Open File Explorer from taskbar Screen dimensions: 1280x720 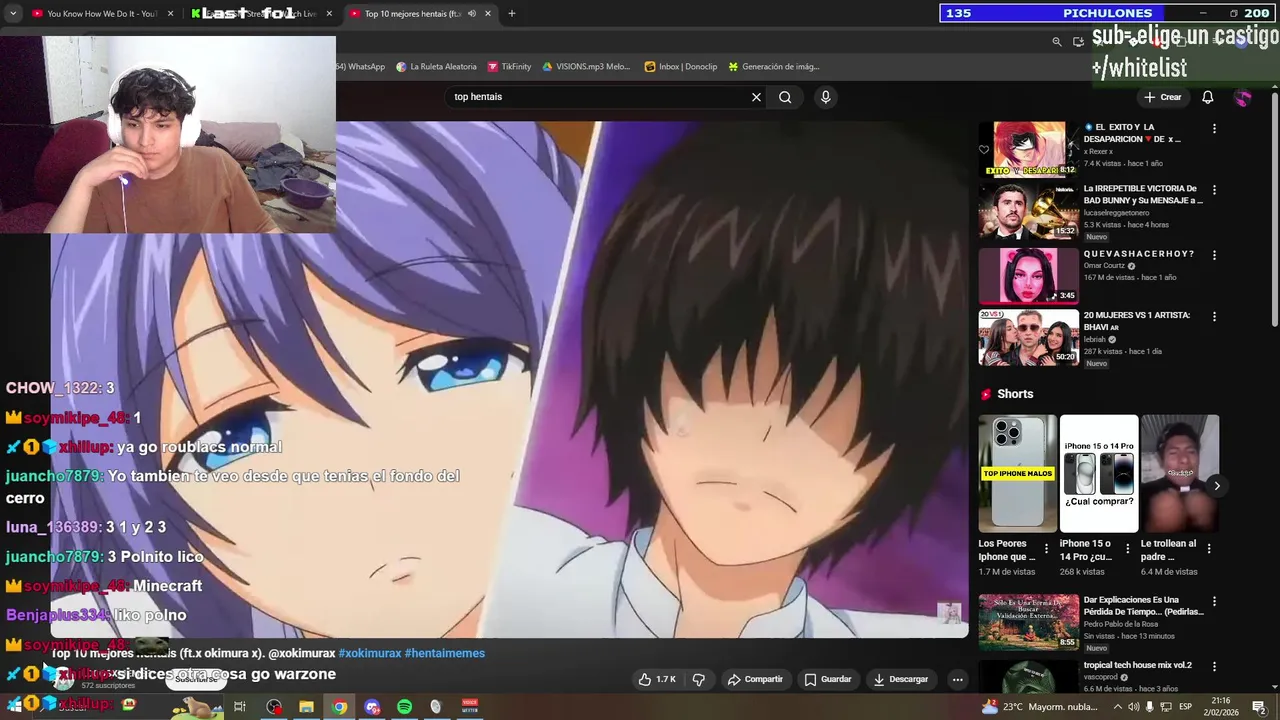(x=306, y=707)
